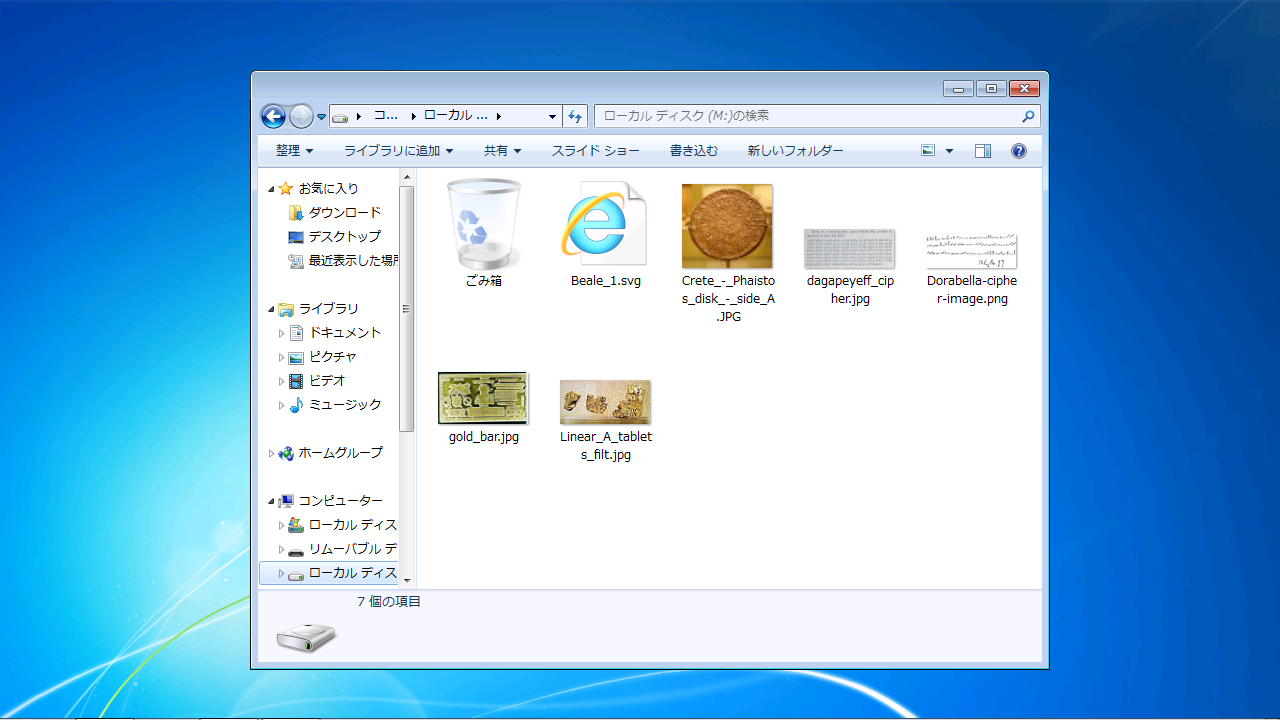The width and height of the screenshot is (1280, 720).
Task: Click the ライブラリ tree label
Action: pos(328,308)
